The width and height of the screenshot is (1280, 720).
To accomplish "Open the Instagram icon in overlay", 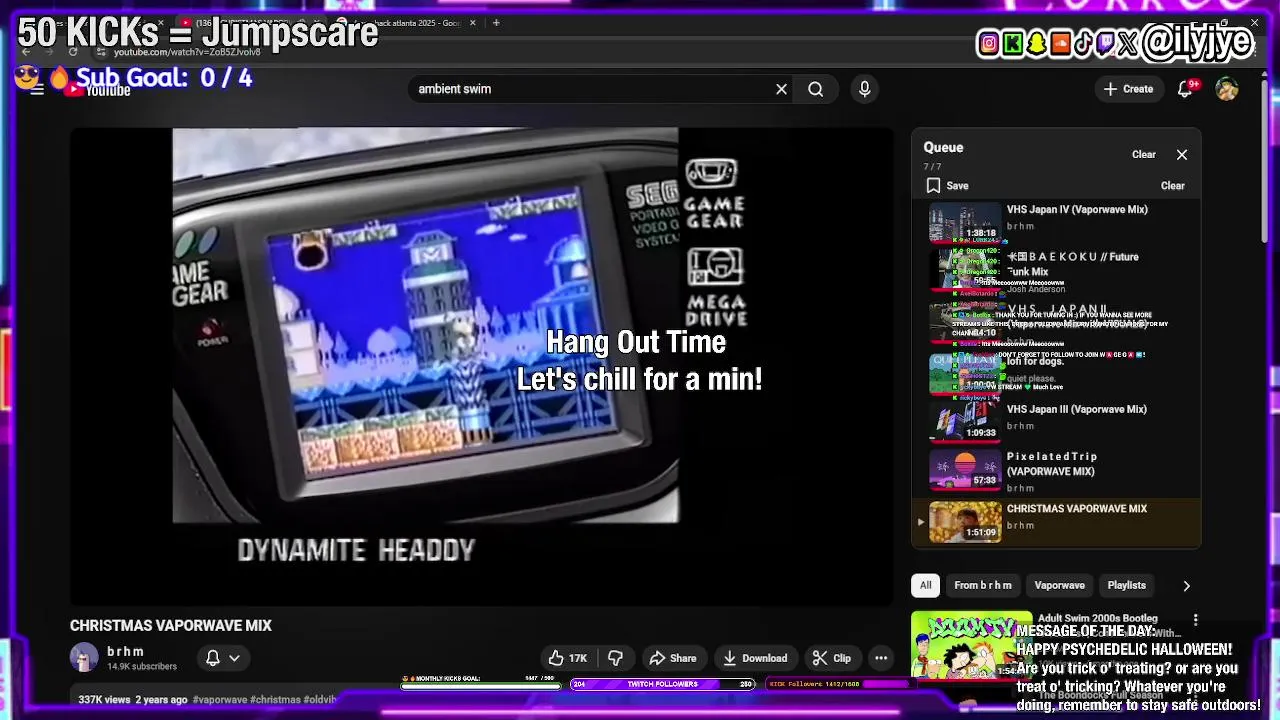I will click(989, 43).
